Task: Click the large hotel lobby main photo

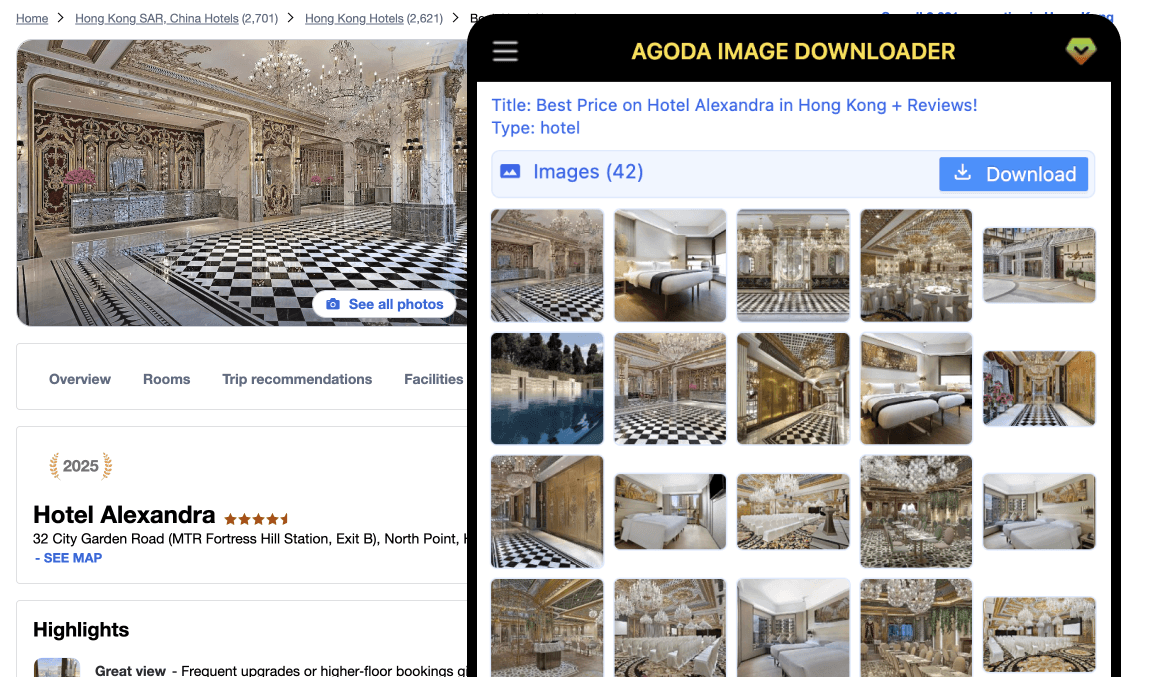Action: (242, 183)
